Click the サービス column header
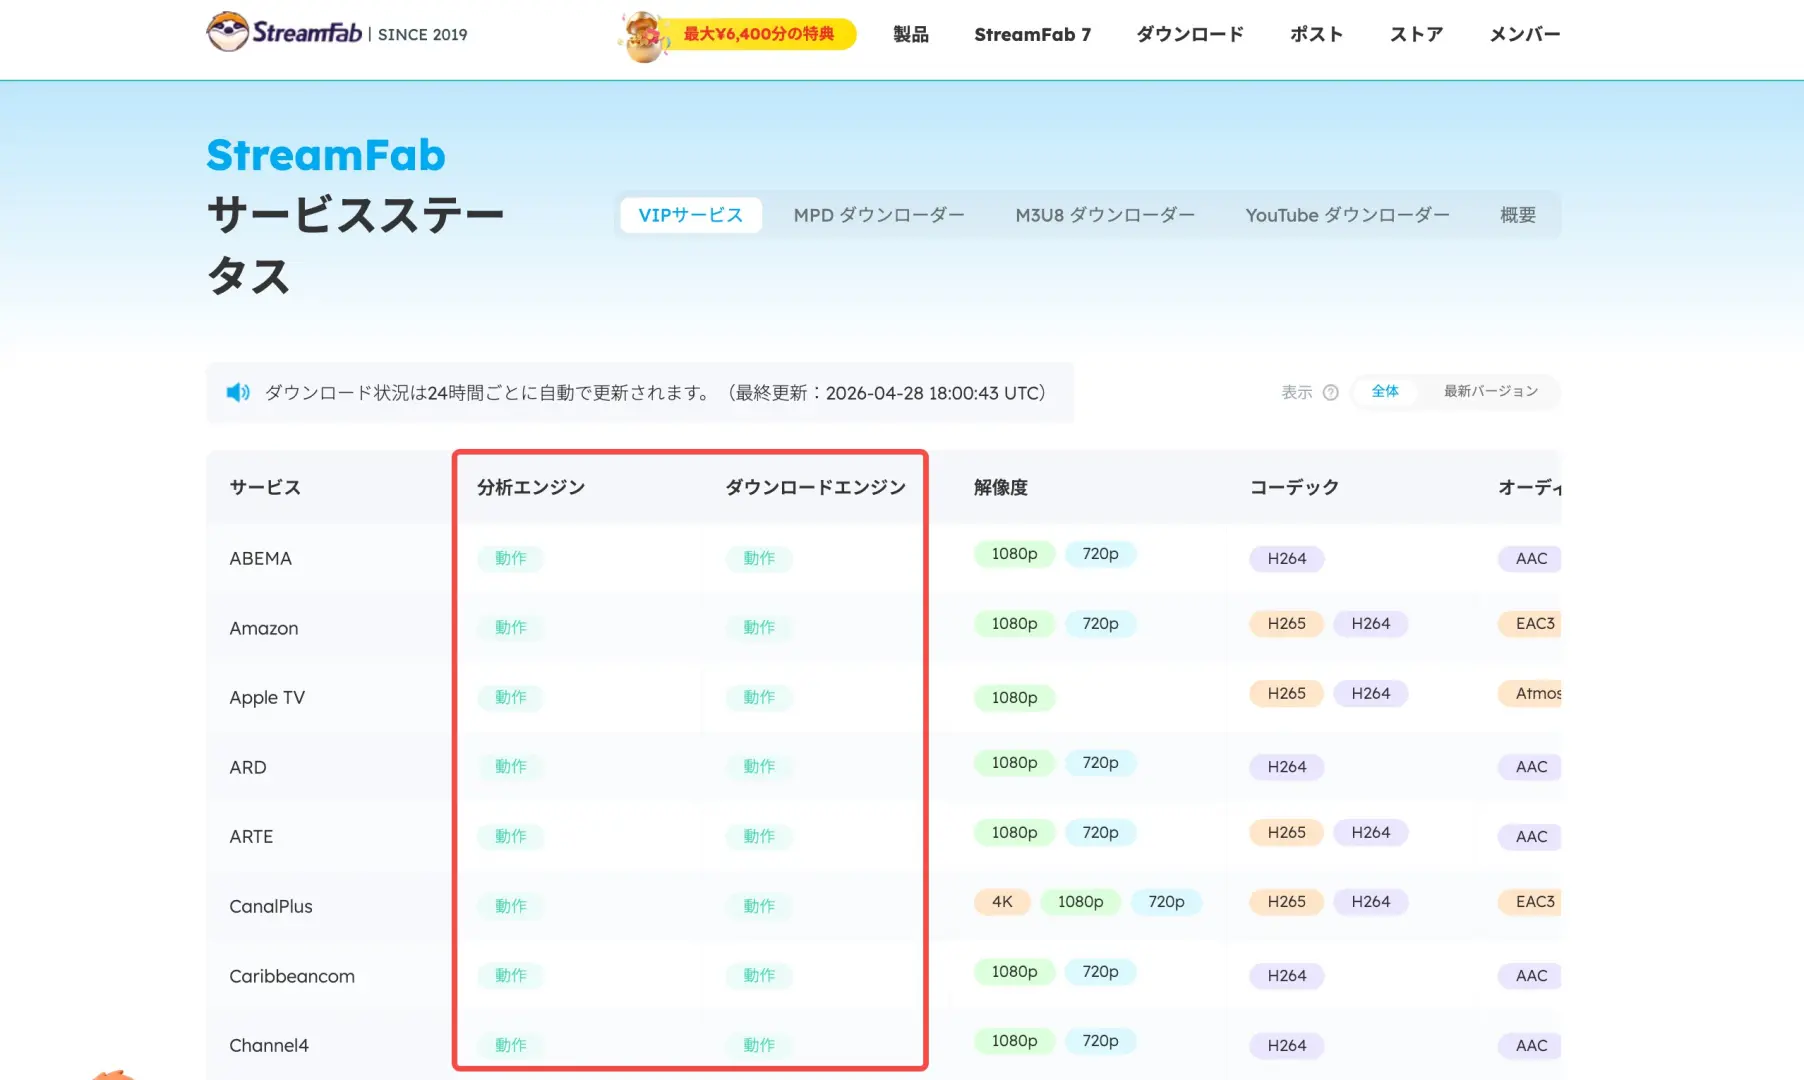The image size is (1804, 1080). click(265, 488)
